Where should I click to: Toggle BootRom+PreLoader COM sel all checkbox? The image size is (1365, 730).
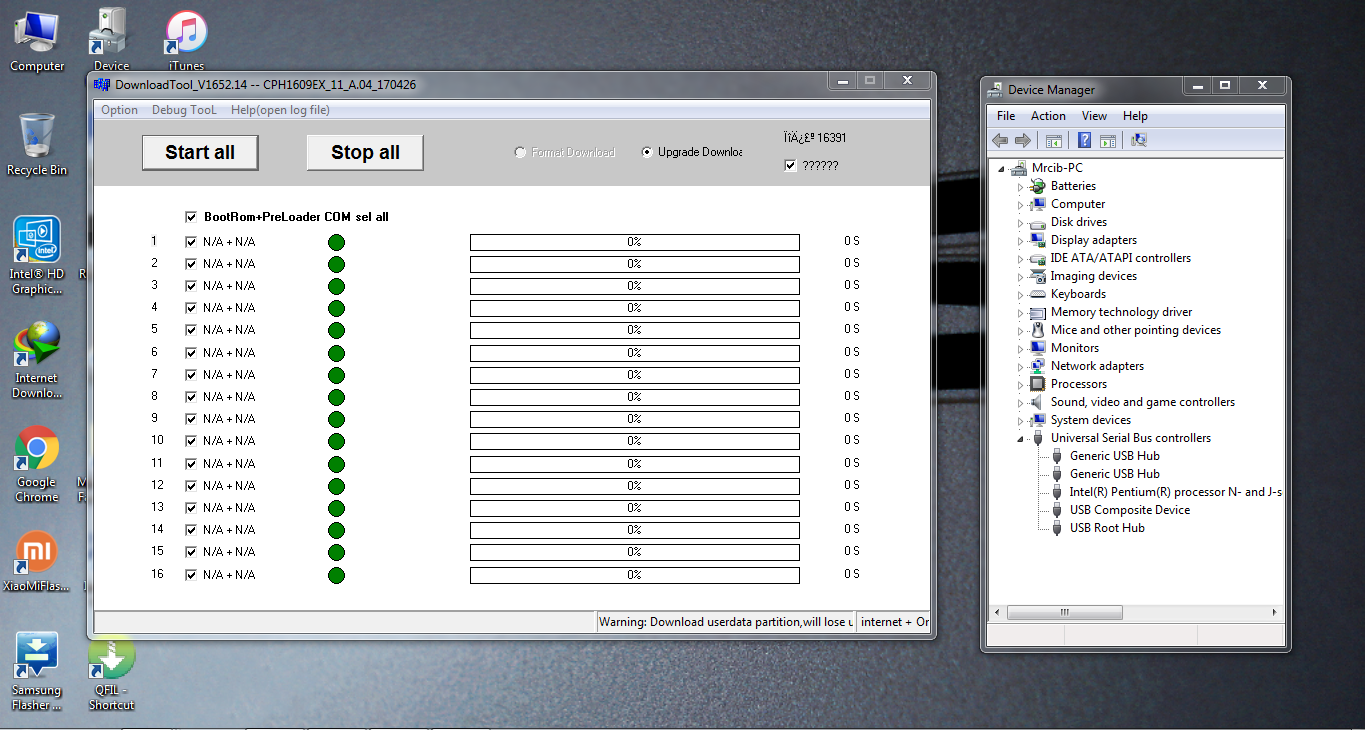191,217
